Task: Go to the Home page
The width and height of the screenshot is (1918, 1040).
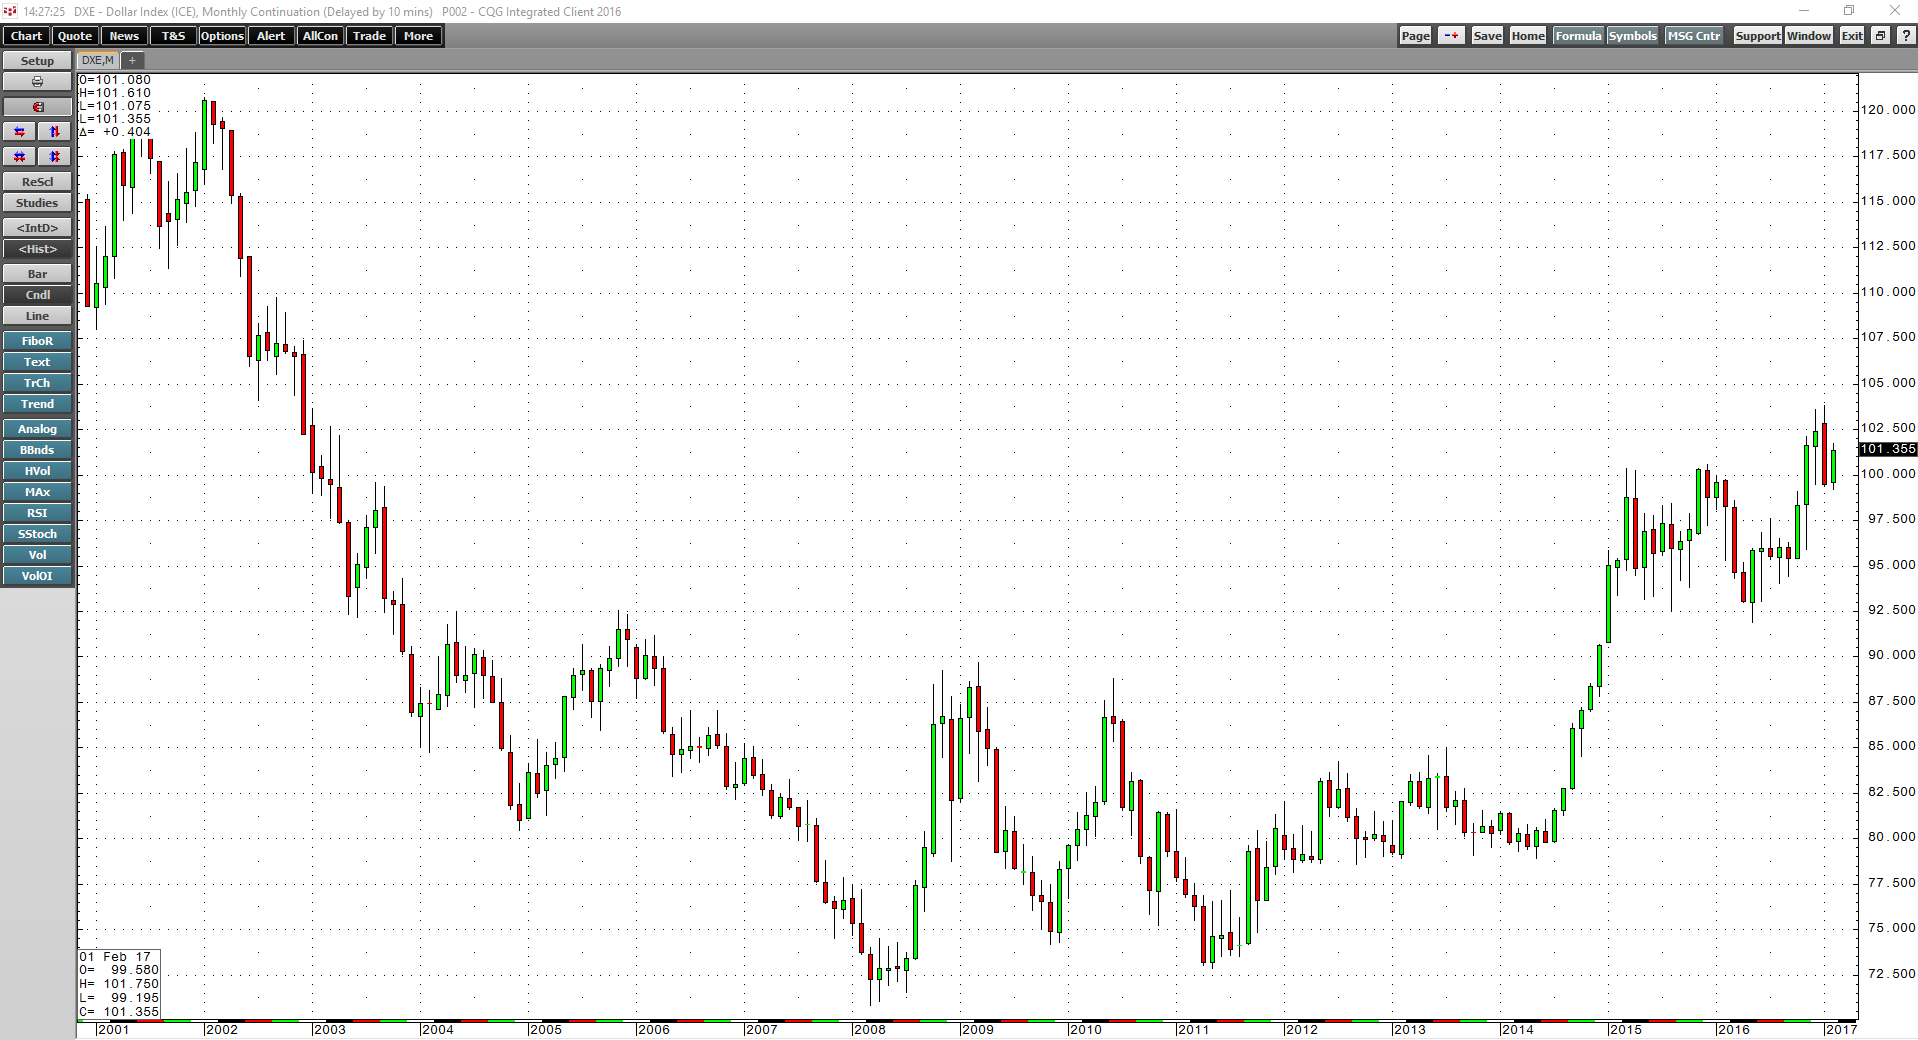Action: [1528, 36]
